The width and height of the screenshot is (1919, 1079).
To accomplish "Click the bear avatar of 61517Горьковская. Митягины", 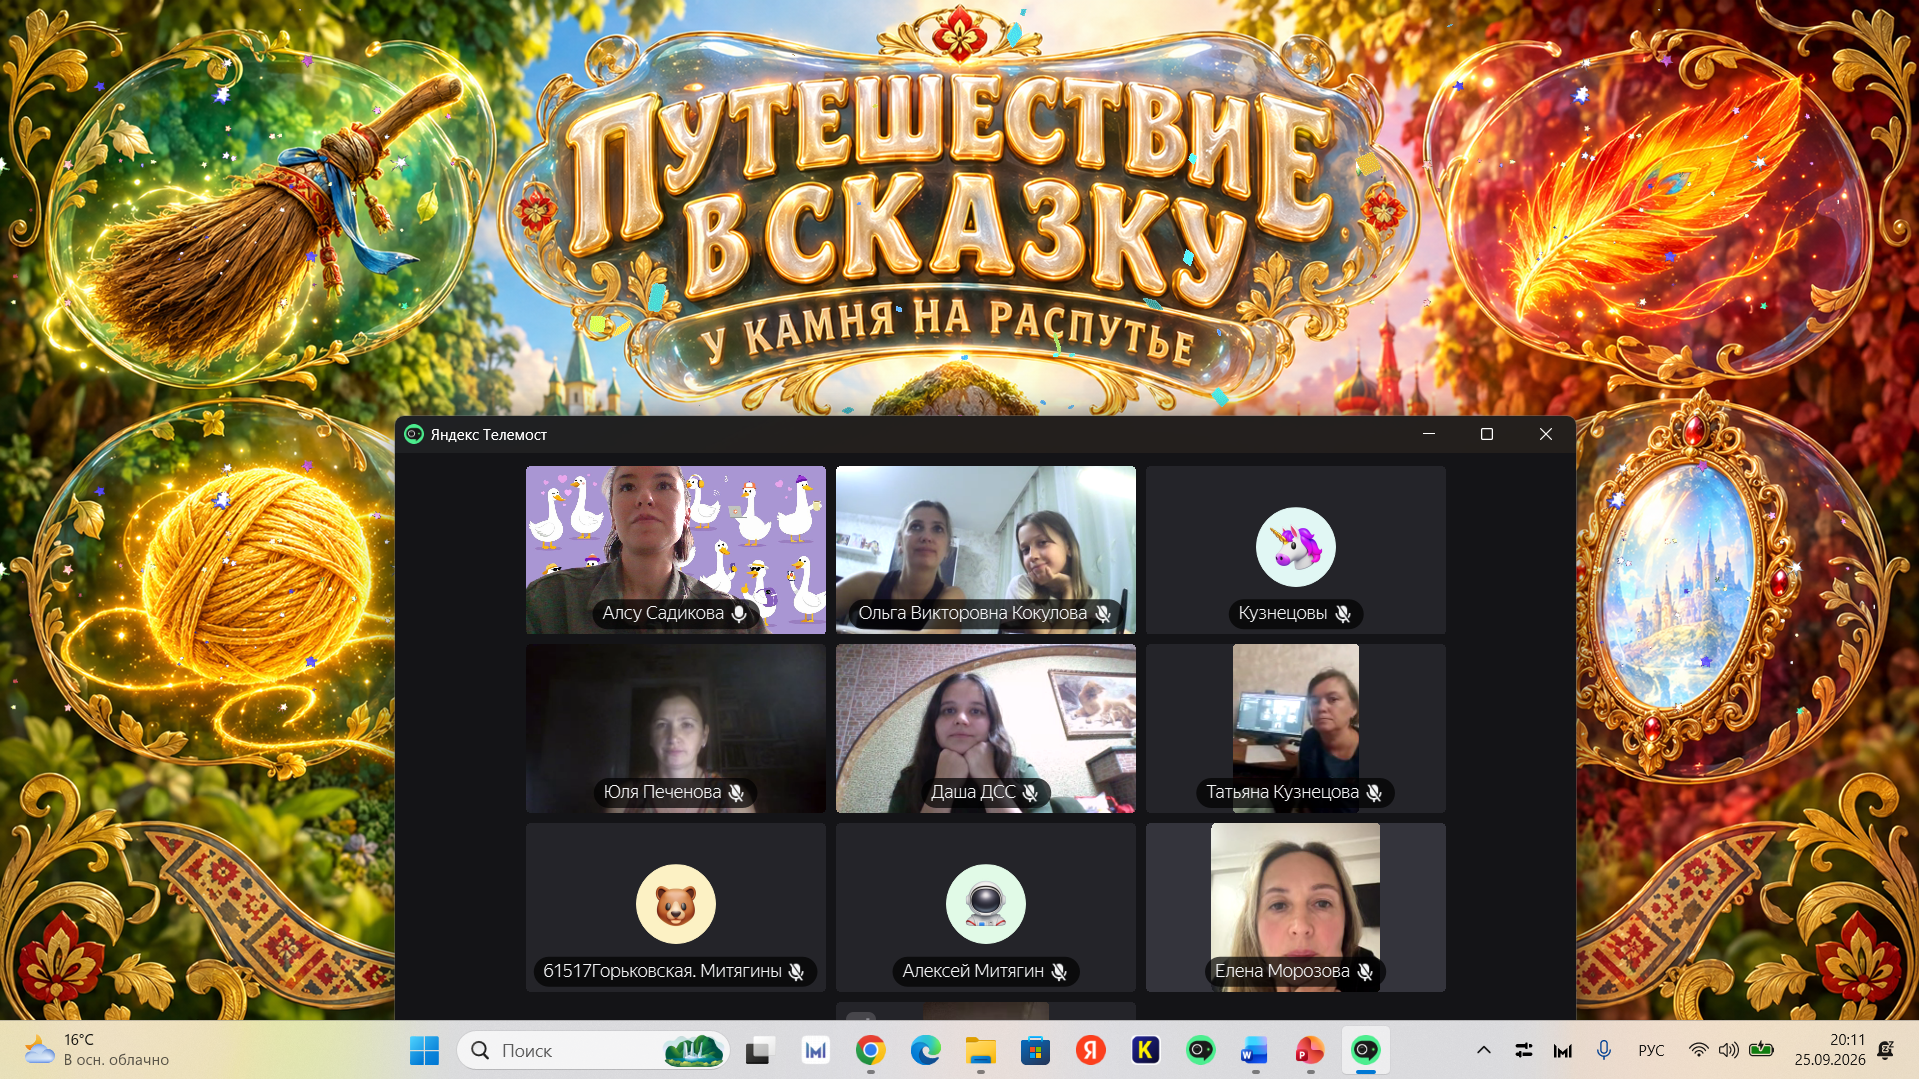I will click(x=676, y=904).
